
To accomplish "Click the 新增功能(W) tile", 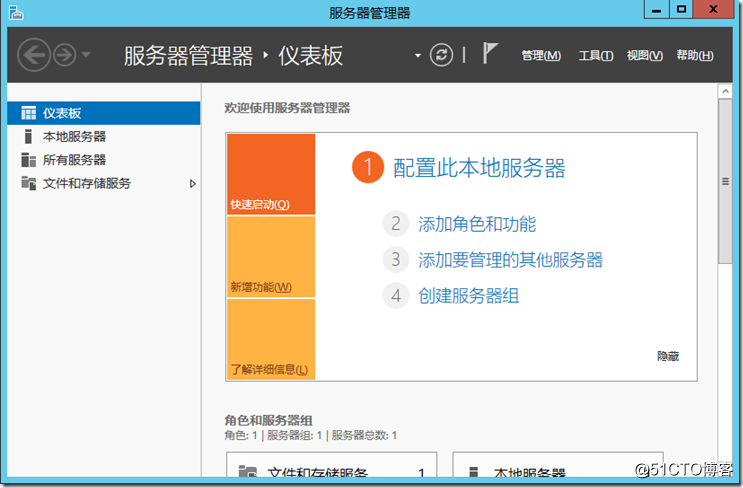I will coord(271,257).
